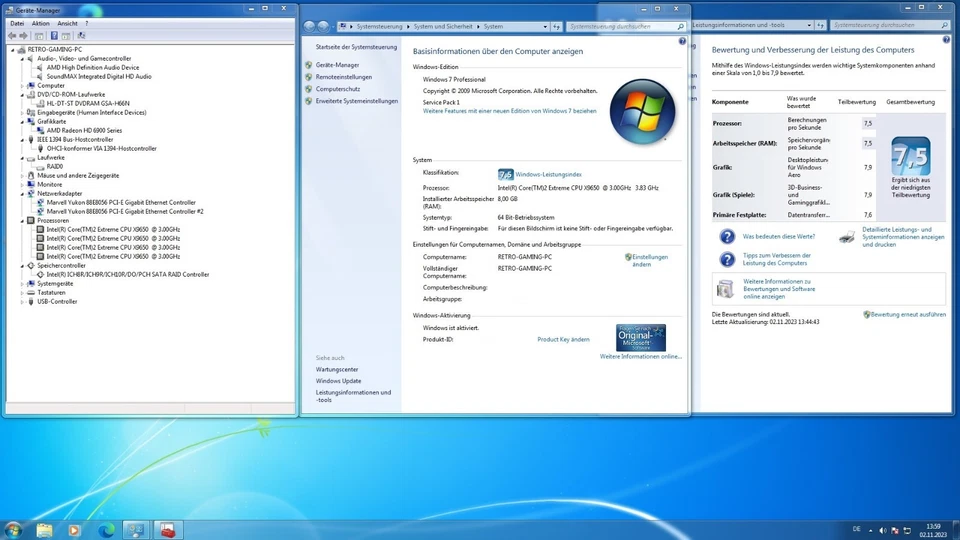Image resolution: width=960 pixels, height=540 pixels.
Task: Open the Aktion menu
Action: [40, 23]
